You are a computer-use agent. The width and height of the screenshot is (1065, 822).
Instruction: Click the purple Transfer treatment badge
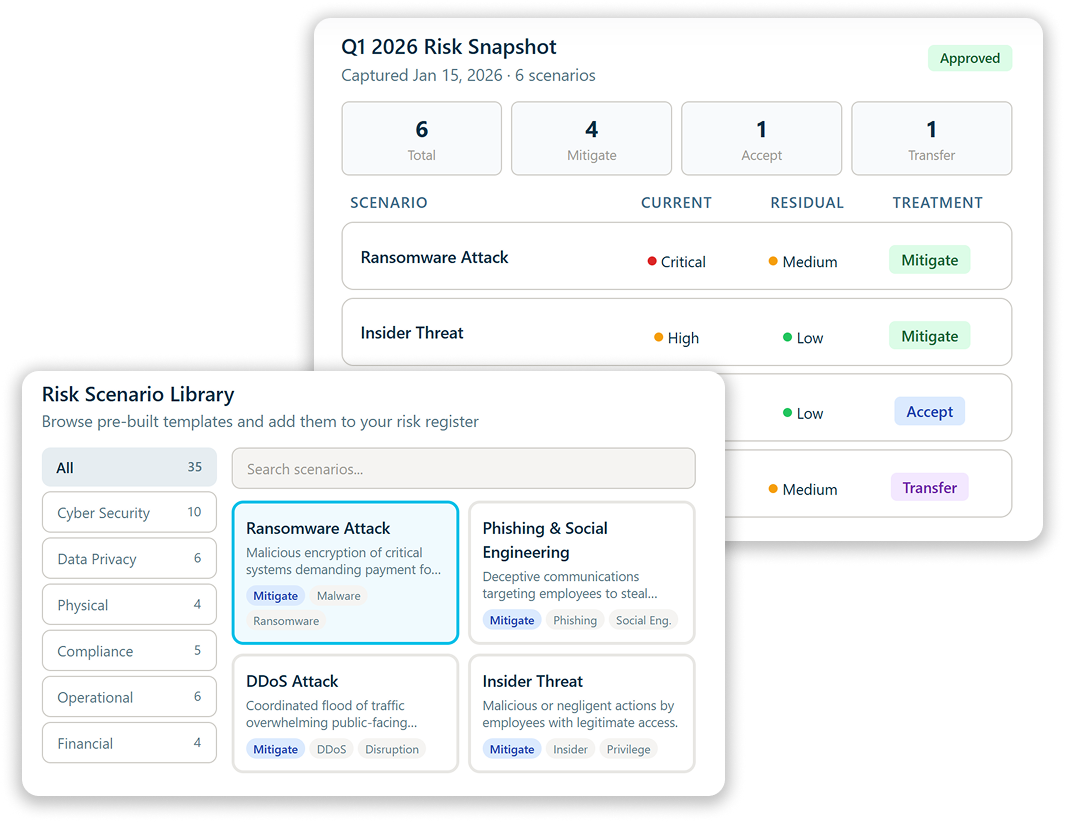(929, 488)
